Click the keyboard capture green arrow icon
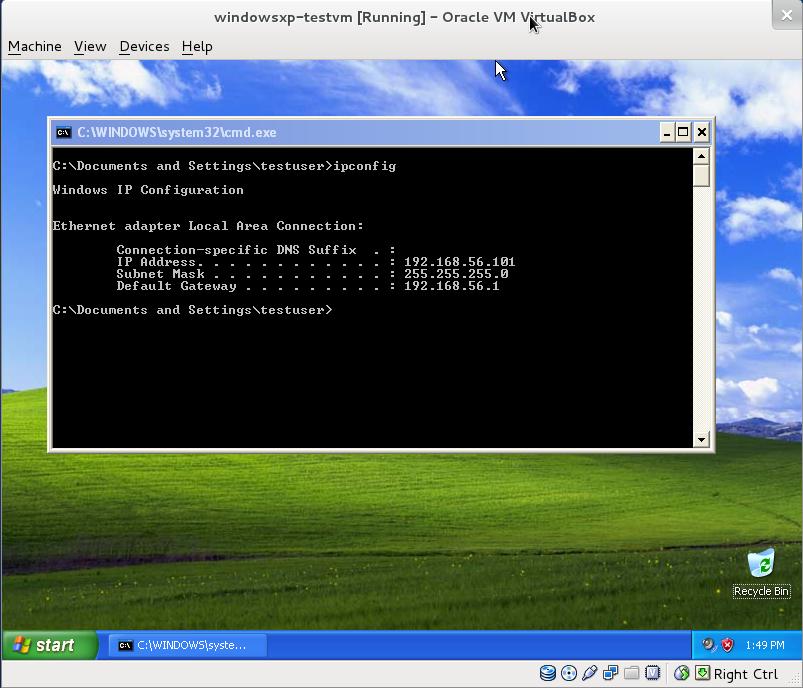 point(702,673)
